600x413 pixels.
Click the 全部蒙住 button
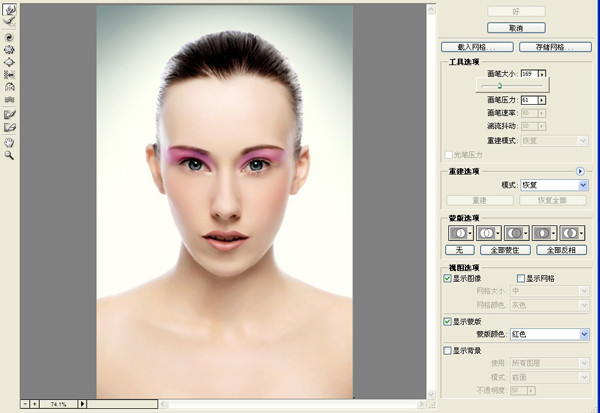[505, 250]
